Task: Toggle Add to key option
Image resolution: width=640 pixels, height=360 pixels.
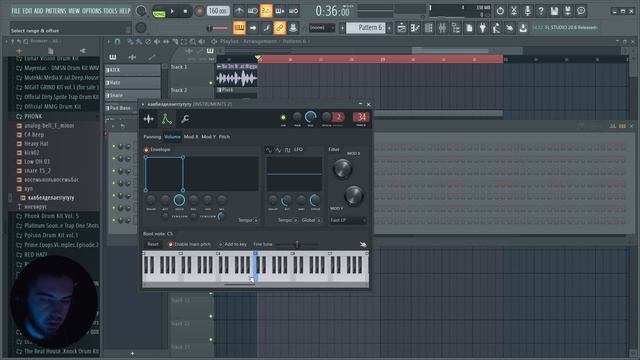Action: [233, 244]
